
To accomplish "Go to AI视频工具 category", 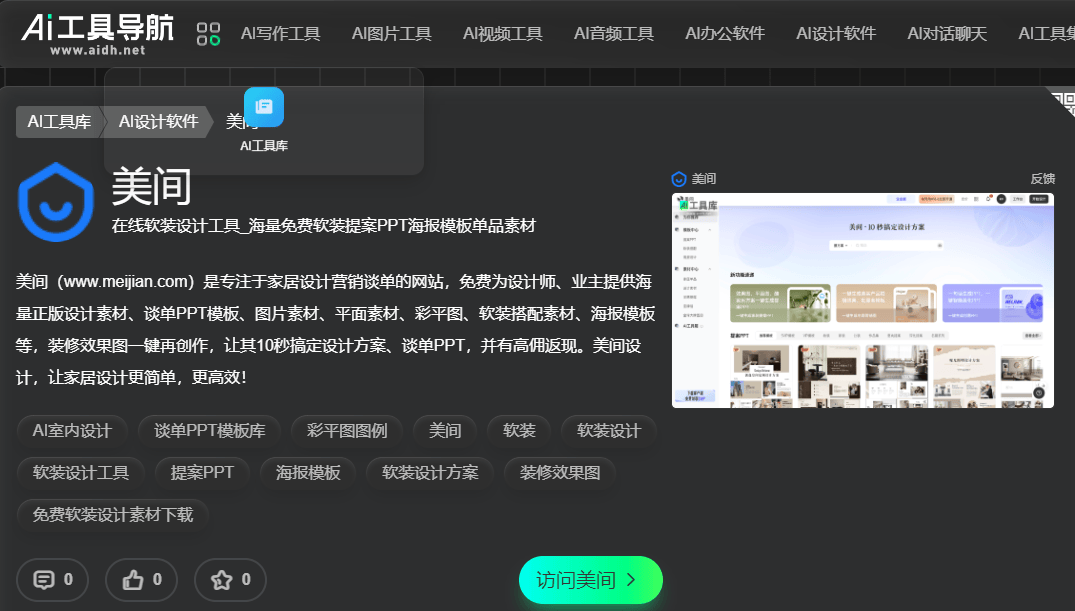I will pos(502,34).
